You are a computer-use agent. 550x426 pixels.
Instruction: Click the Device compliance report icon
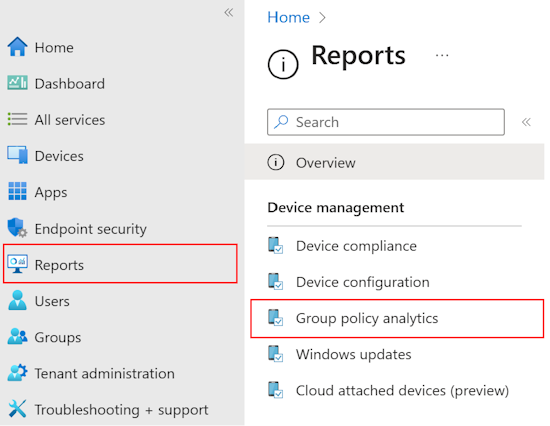pos(276,245)
